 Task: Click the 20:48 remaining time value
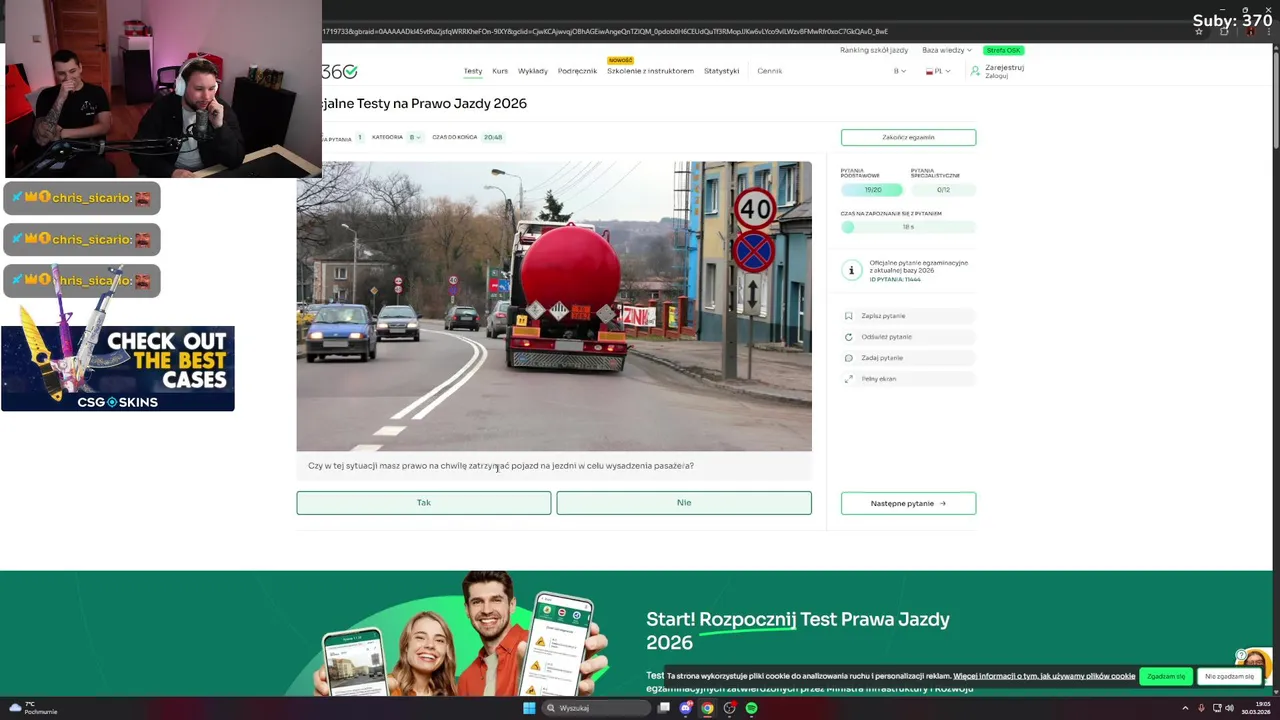point(493,137)
